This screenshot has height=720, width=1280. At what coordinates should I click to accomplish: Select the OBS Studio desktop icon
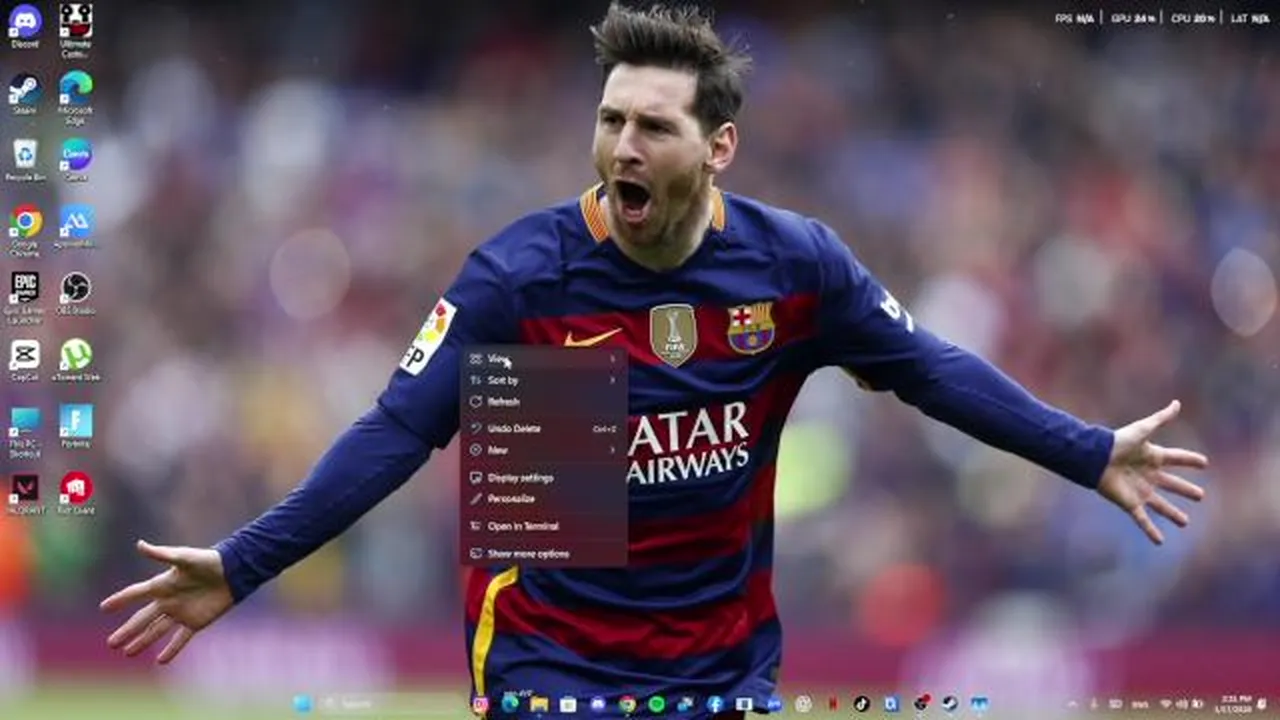tap(75, 293)
